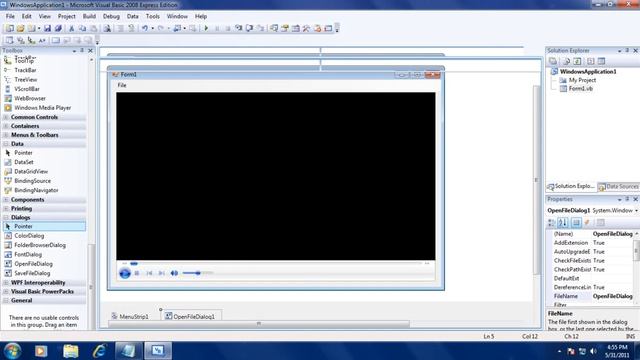Viewport: 640px width, 360px height.
Task: Mute the media player with speaker icon
Action: pyautogui.click(x=174, y=273)
